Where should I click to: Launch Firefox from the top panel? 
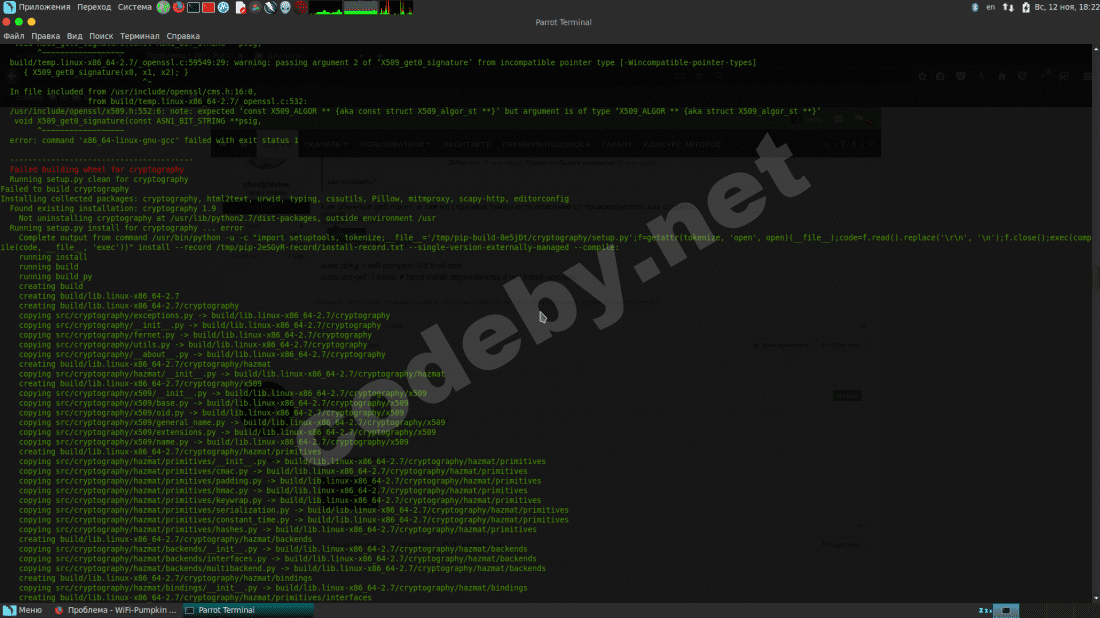(x=179, y=7)
